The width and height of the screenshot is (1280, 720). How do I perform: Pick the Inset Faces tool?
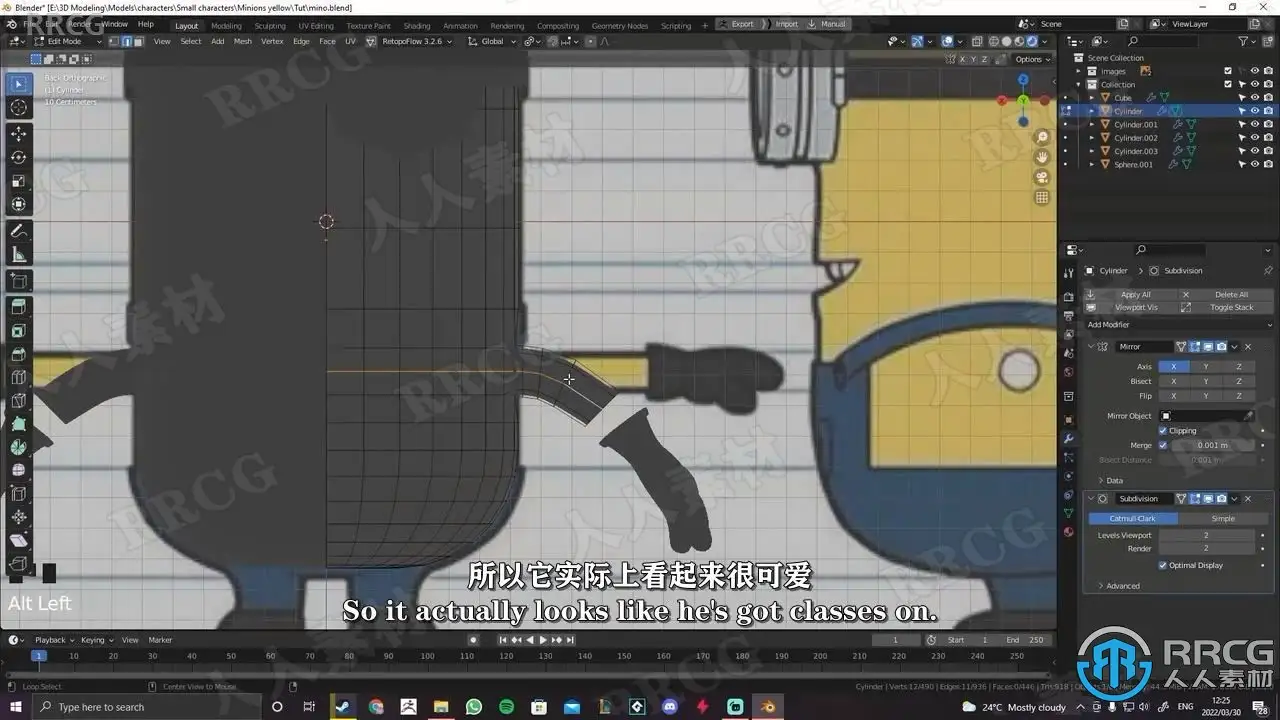tap(18, 330)
